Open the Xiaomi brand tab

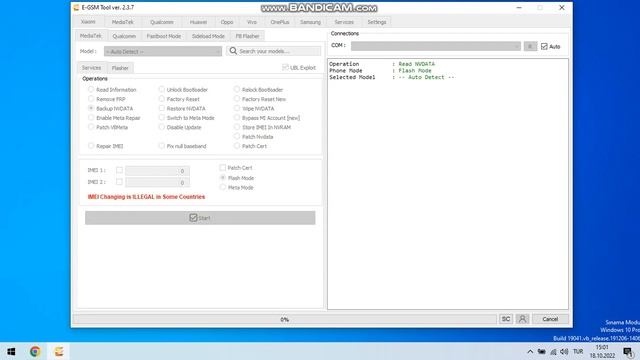pos(88,22)
